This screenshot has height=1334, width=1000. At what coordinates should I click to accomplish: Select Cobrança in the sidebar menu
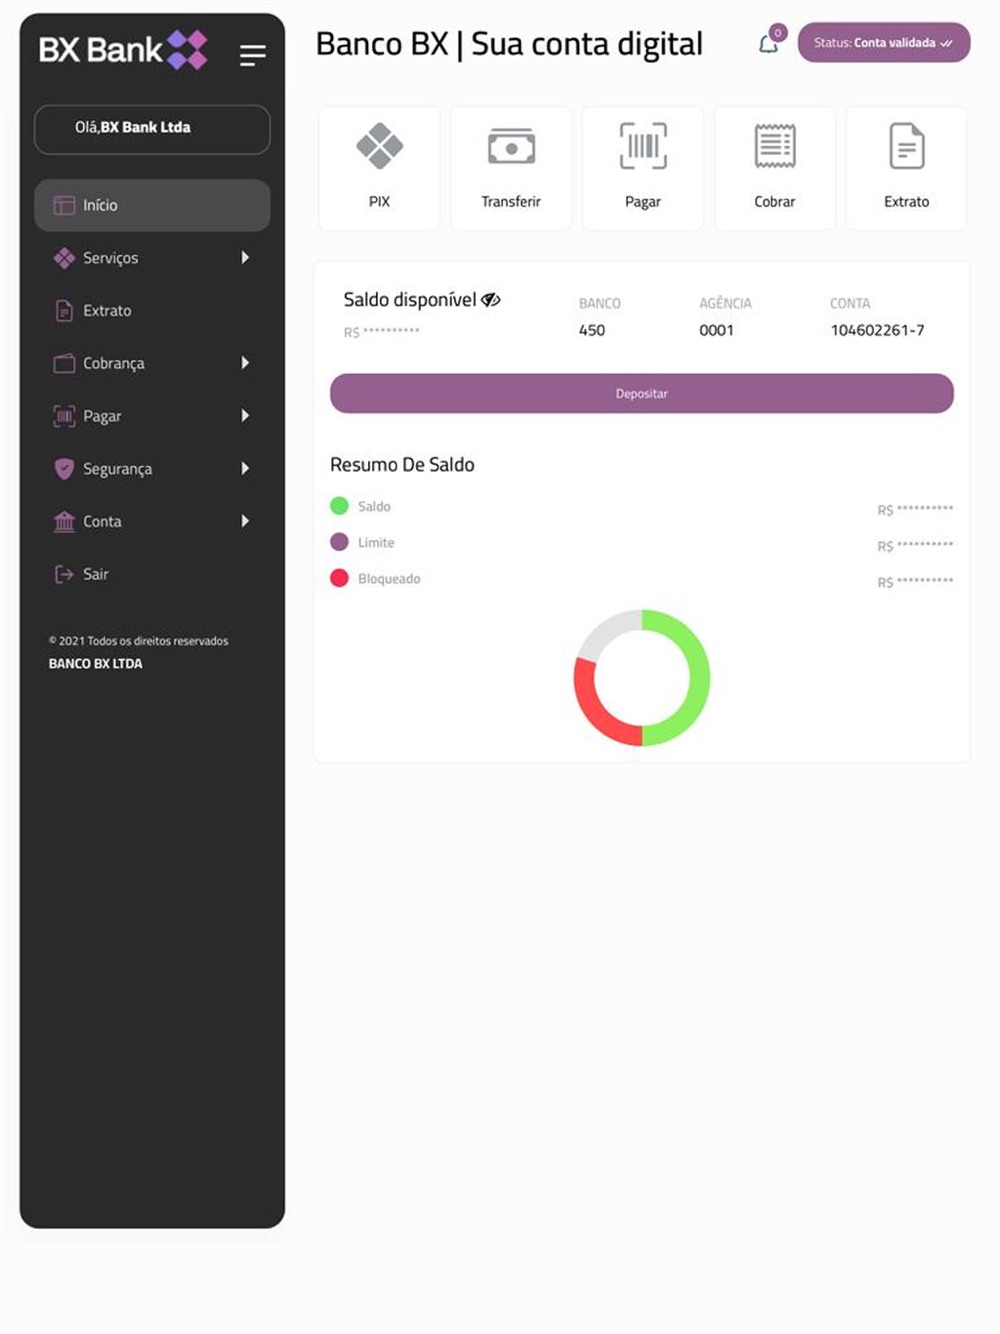point(152,363)
